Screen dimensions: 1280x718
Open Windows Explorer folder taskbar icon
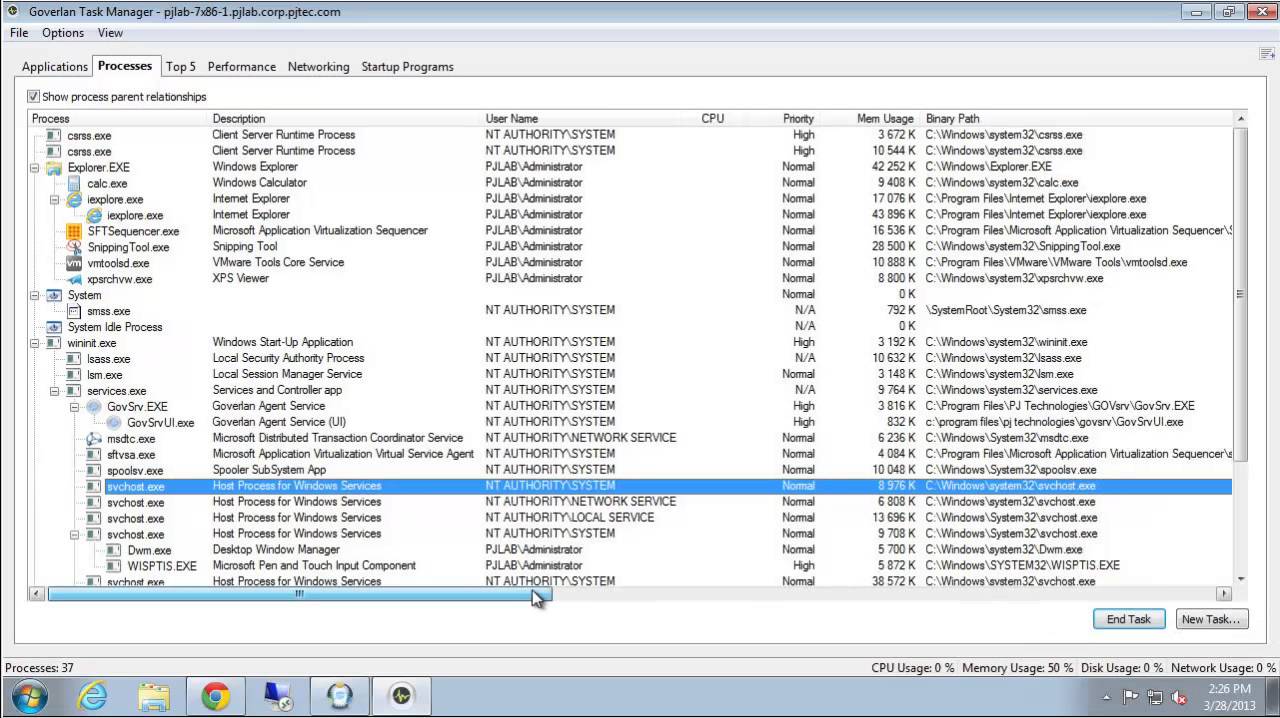coord(154,696)
